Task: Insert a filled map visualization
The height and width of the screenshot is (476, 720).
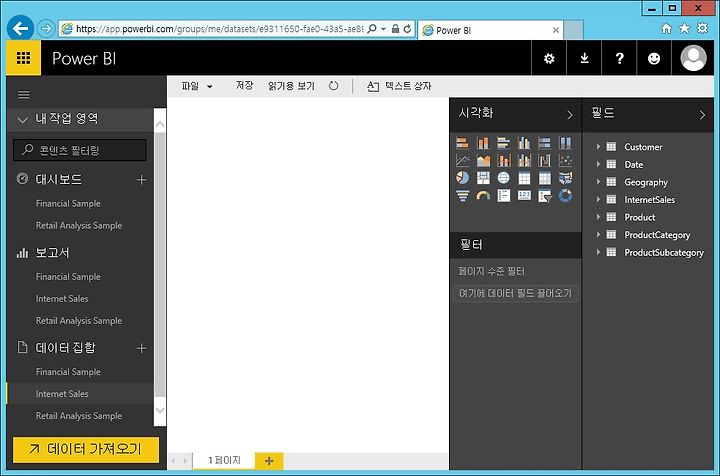Action: coord(565,178)
